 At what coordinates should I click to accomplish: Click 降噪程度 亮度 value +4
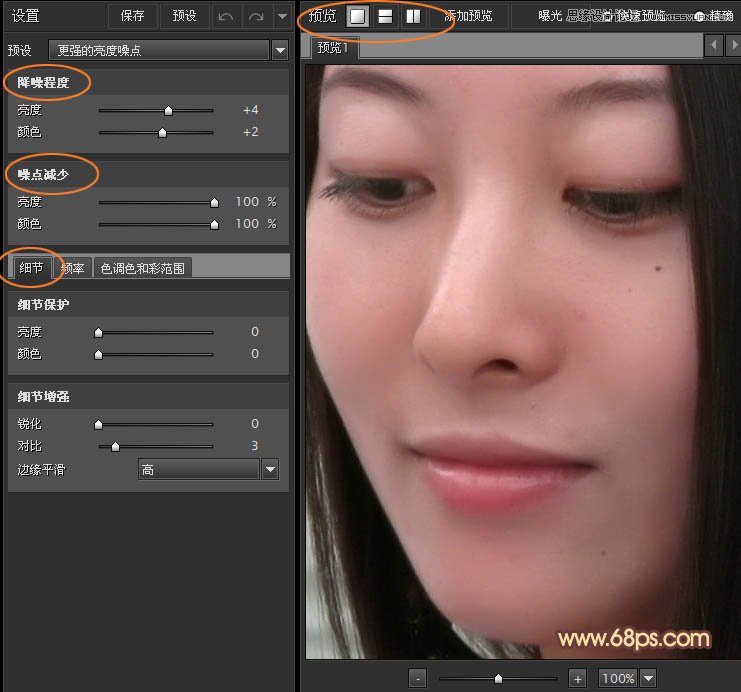250,110
